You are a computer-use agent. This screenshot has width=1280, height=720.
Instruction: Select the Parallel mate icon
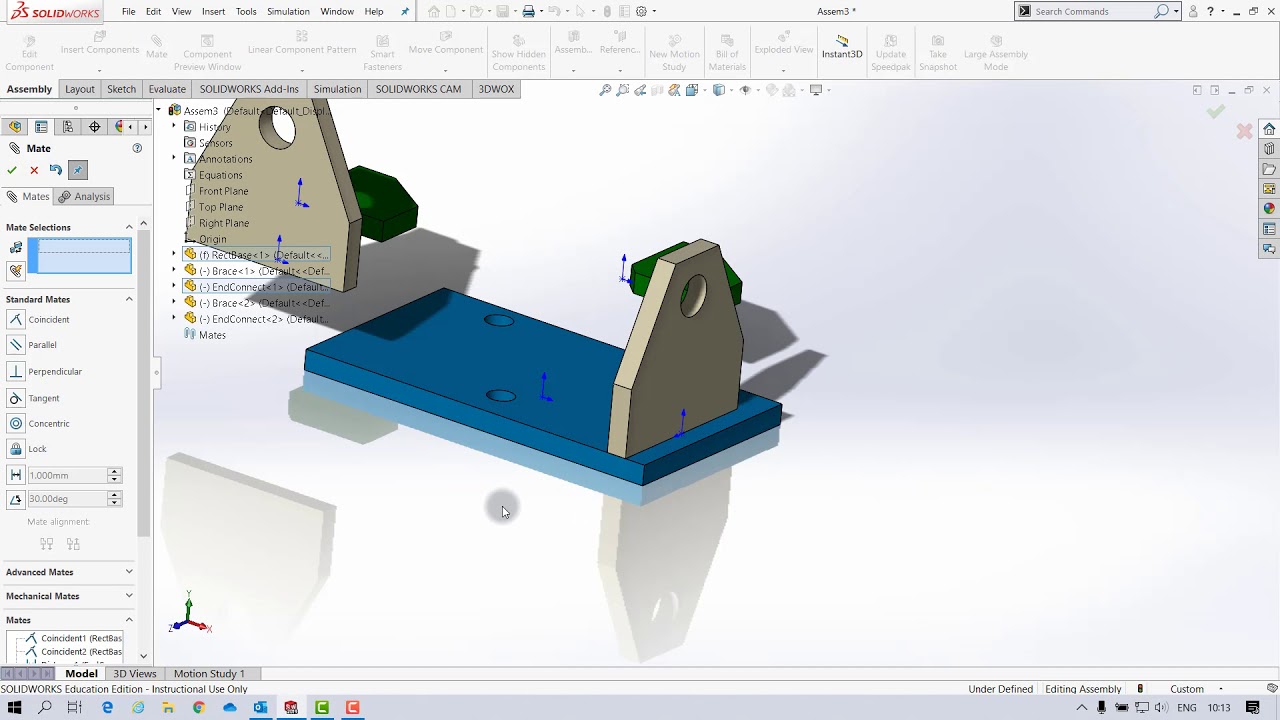16,345
